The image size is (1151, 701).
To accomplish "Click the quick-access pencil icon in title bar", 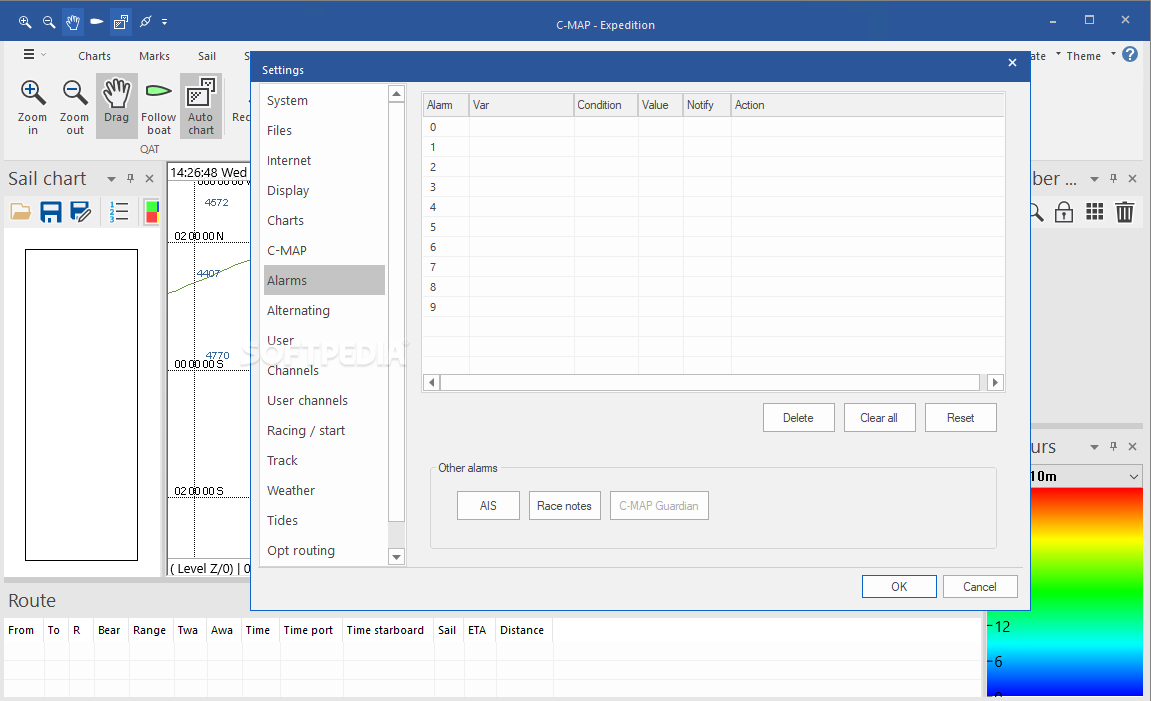I will 145,22.
